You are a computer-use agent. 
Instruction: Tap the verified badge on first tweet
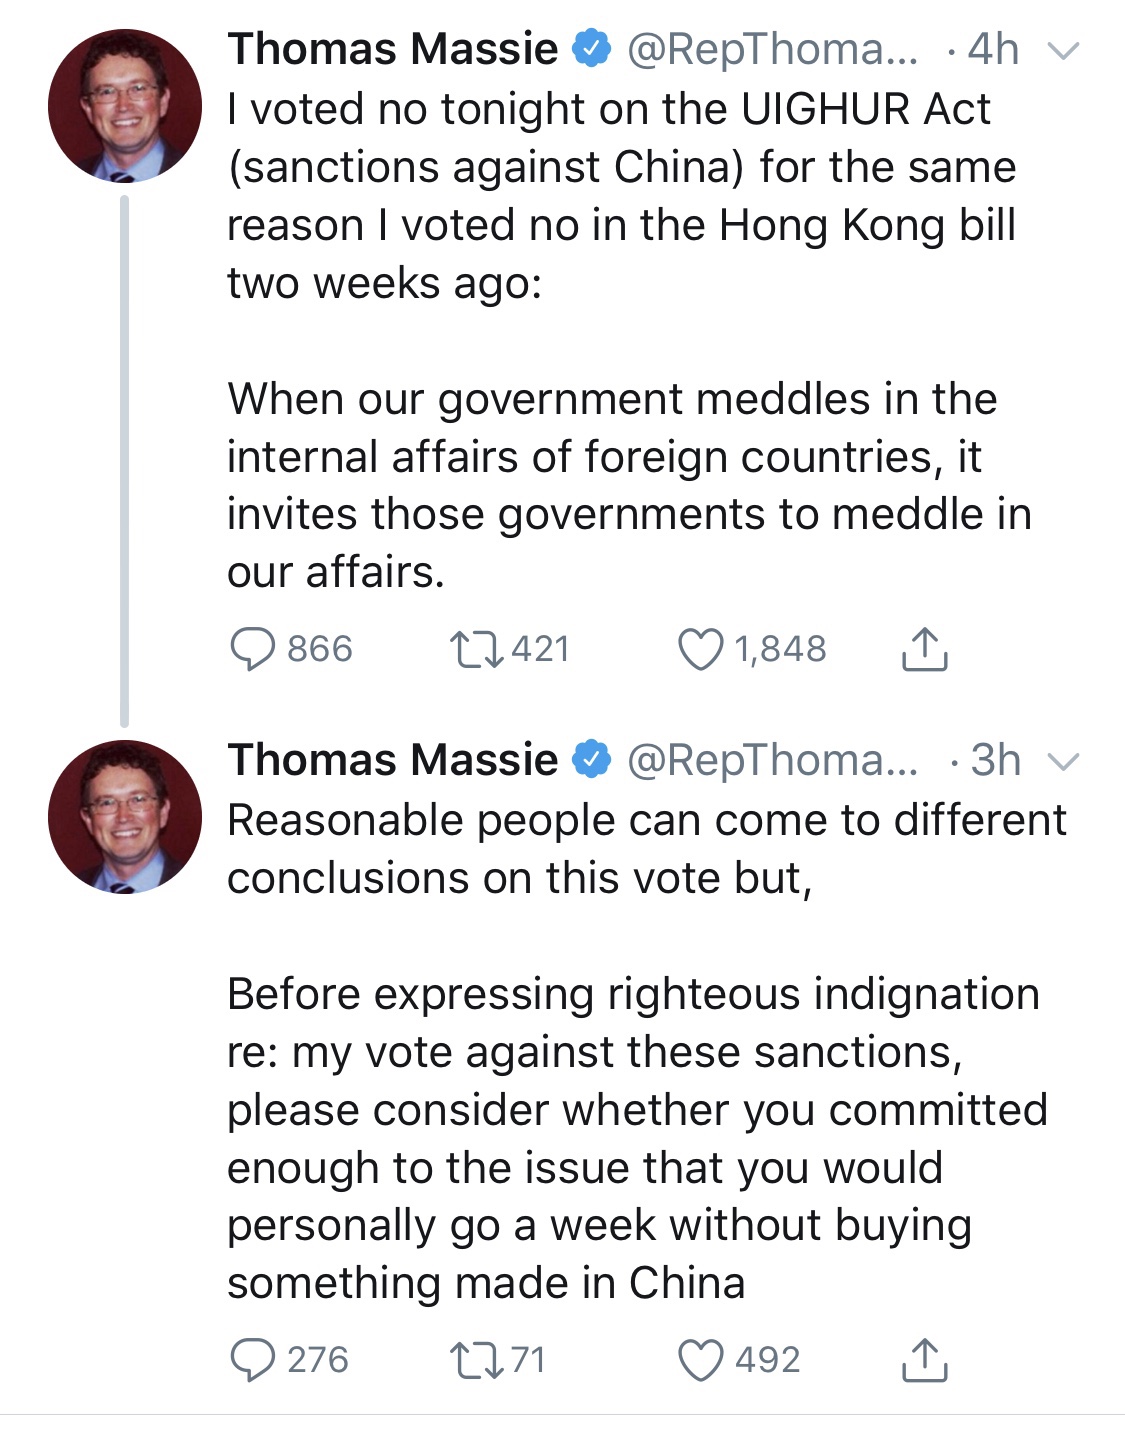pyautogui.click(x=592, y=49)
